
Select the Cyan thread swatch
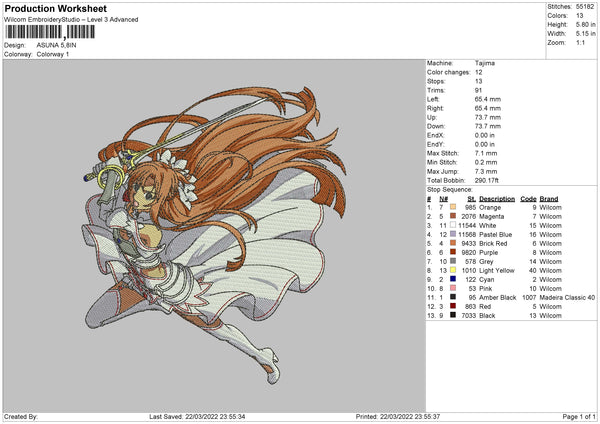[x=453, y=278]
